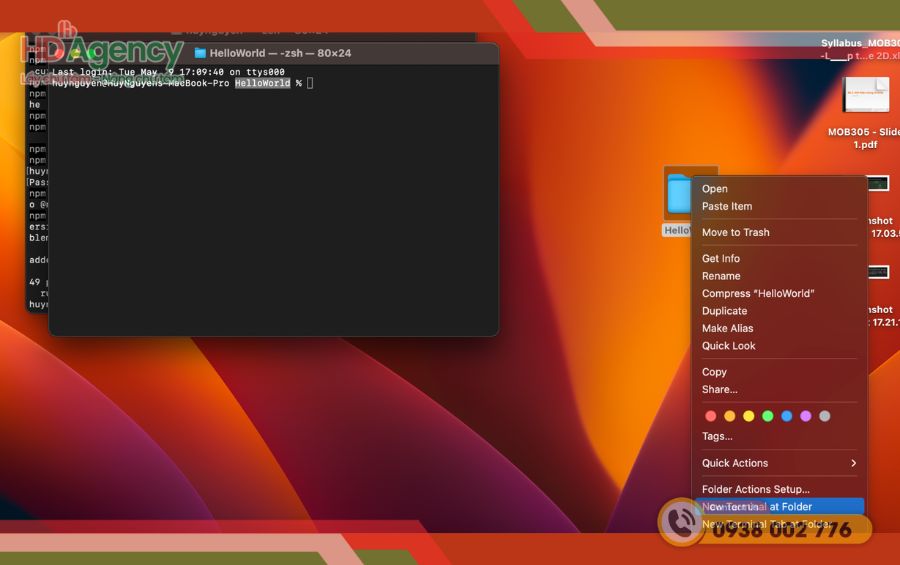The image size is (900, 565).
Task: Click the phone call icon badge
Action: tap(682, 523)
